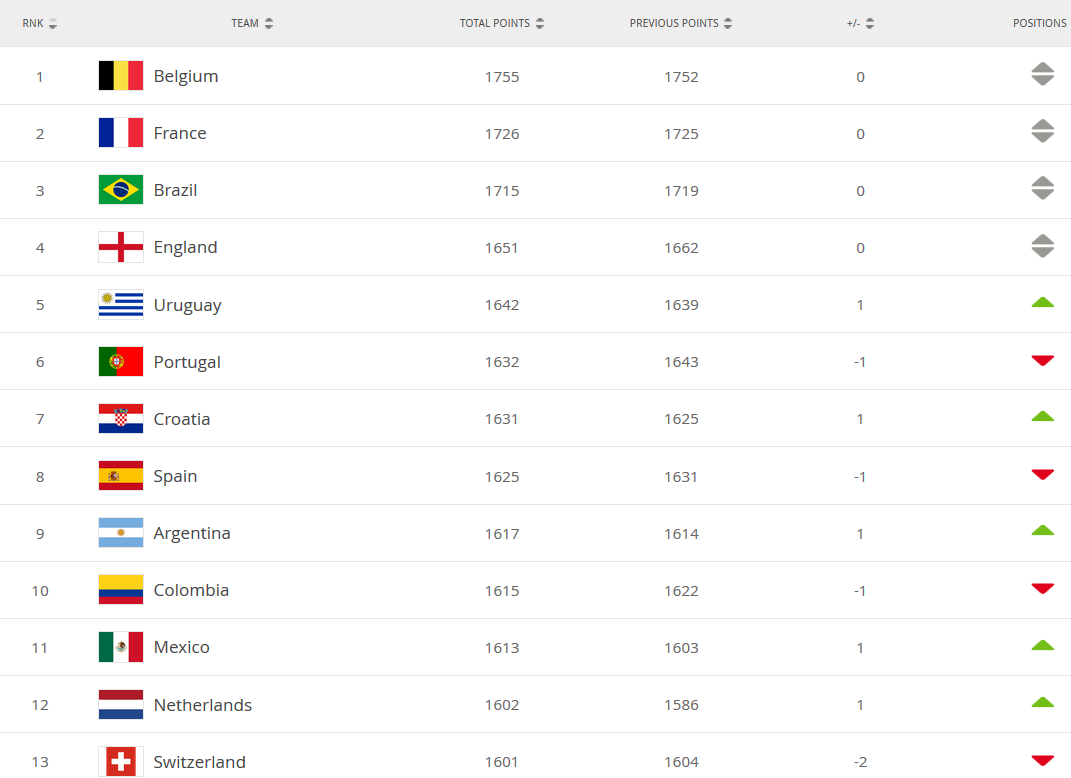Sort table by RNK column
1071x778 pixels.
pos(39,23)
